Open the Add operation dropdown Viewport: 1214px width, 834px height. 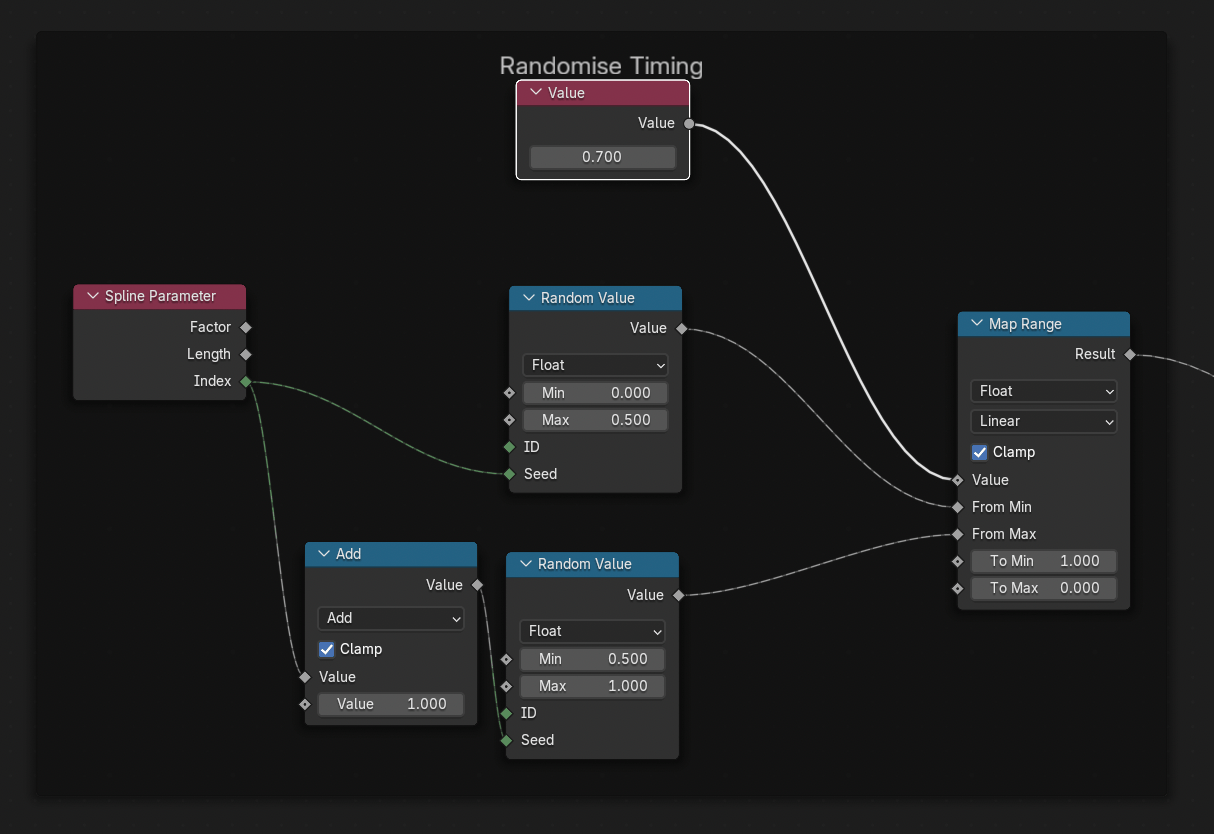click(391, 618)
